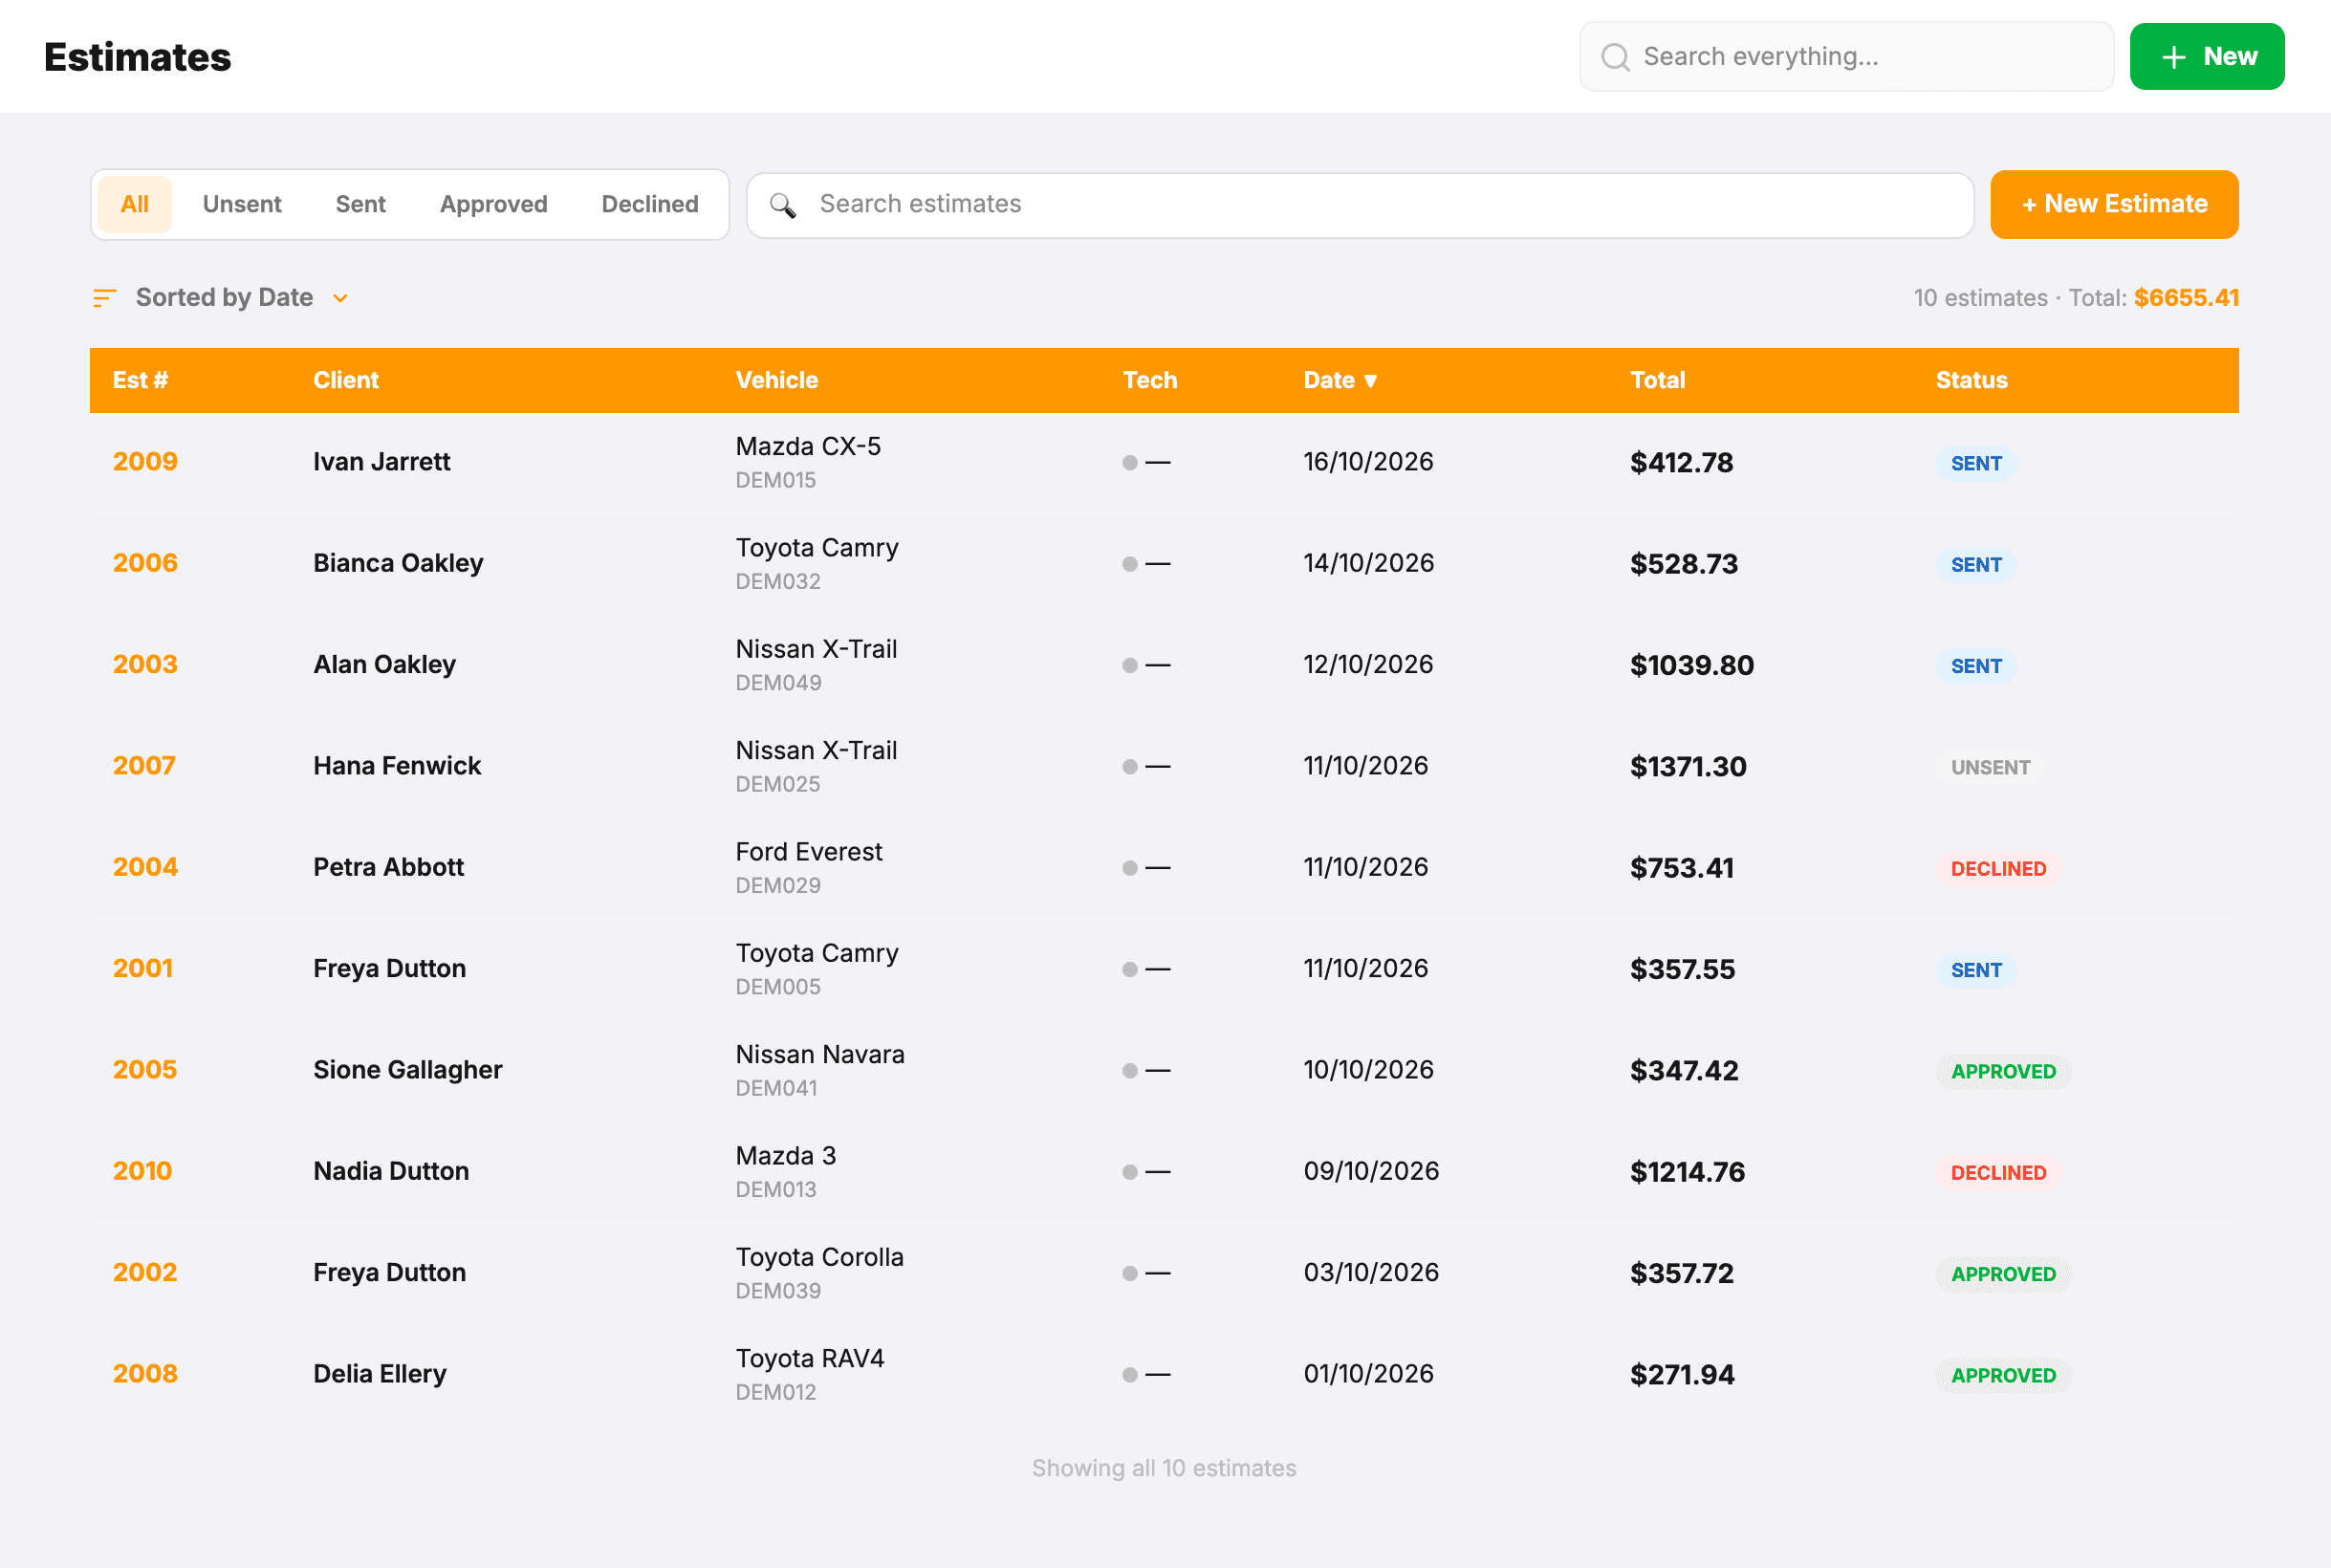Click the APPROVED badge for Sione Gallagher
Viewport: 2331px width, 1568px height.
2003,1072
